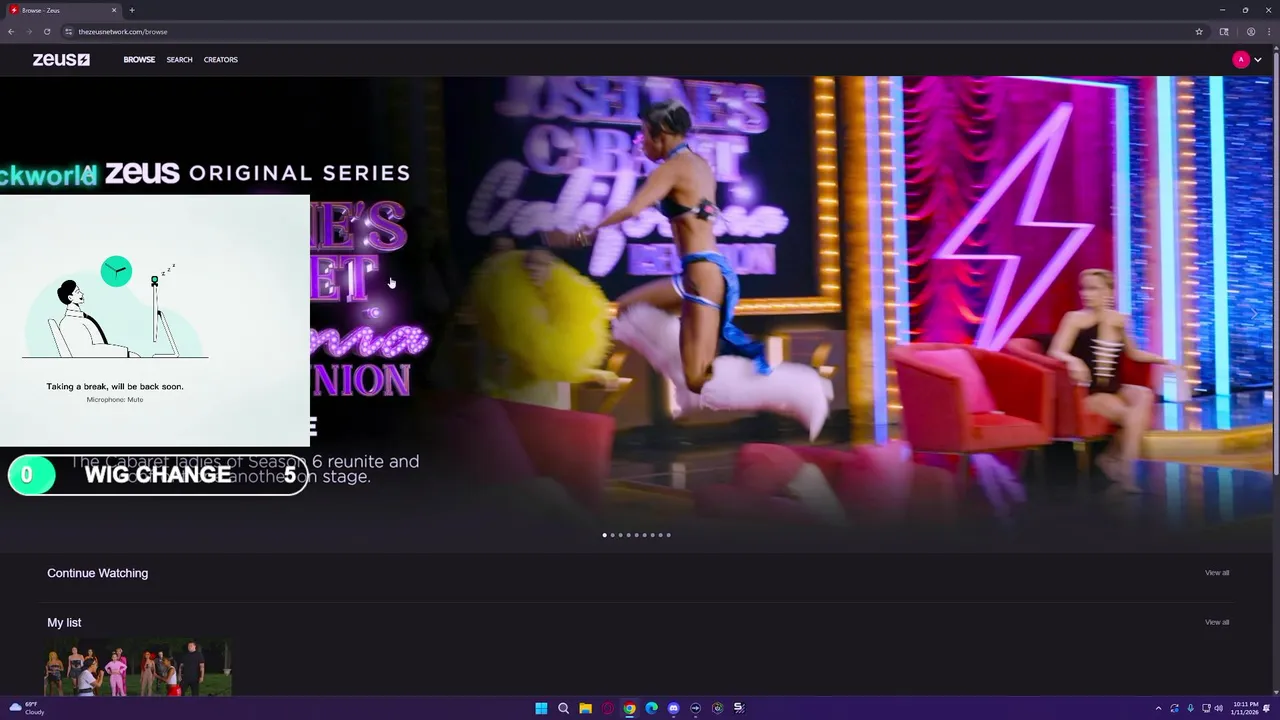Open Discord from the taskbar

[x=673, y=708]
